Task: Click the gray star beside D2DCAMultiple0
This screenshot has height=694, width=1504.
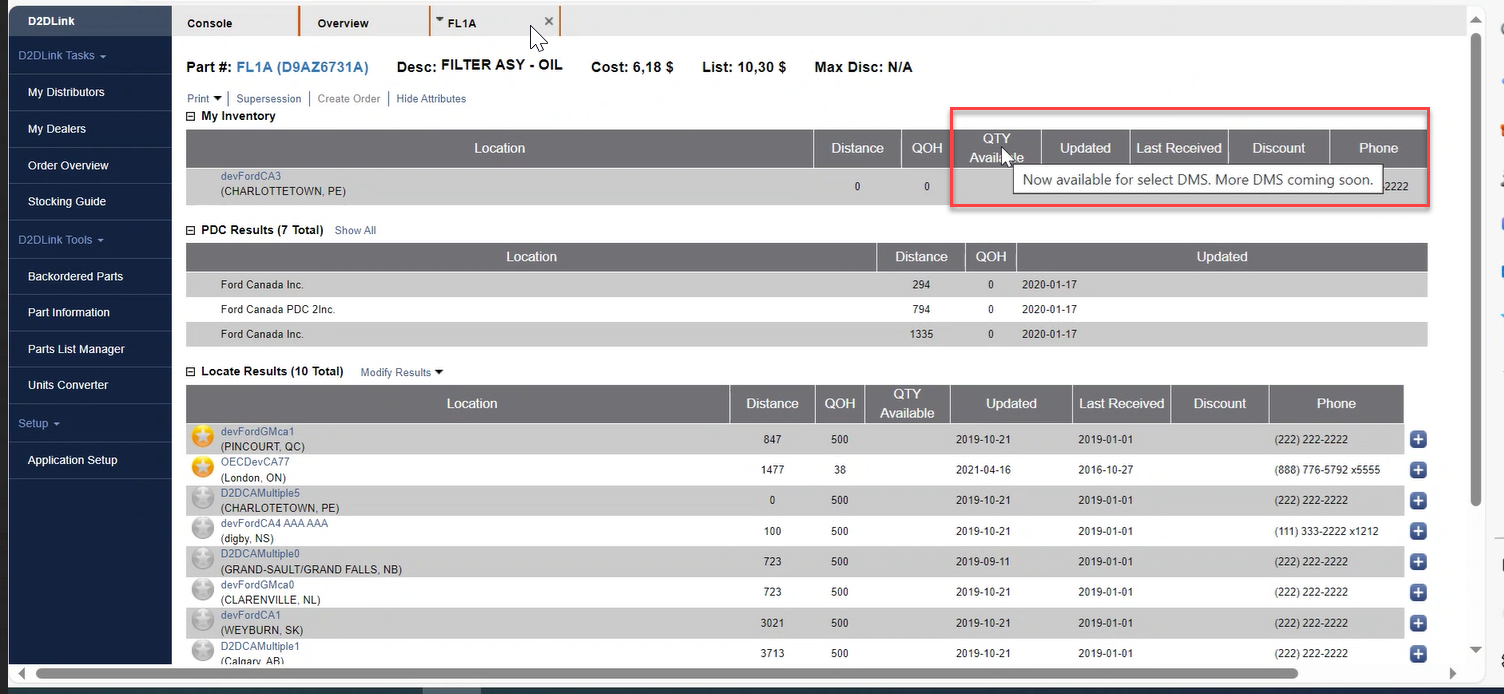Action: pyautogui.click(x=203, y=559)
